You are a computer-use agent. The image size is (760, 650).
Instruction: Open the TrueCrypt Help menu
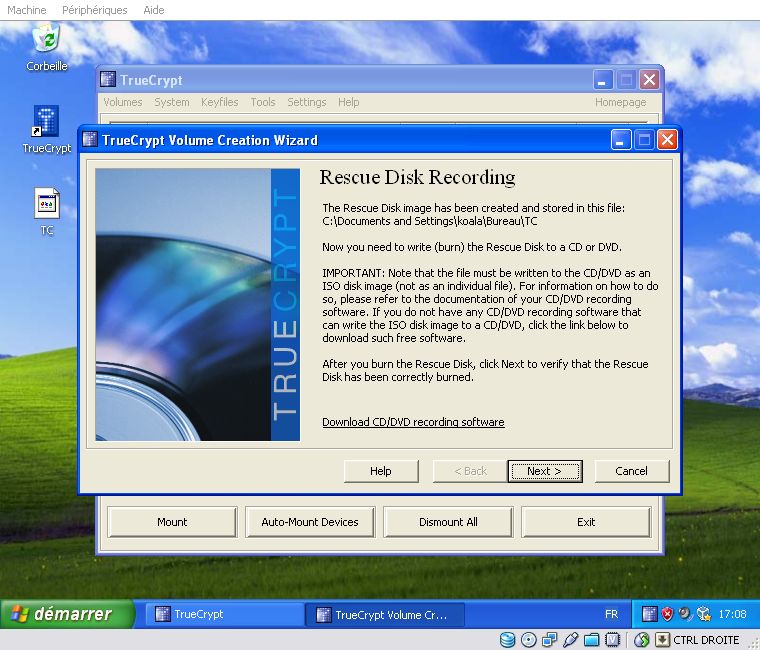(x=348, y=102)
